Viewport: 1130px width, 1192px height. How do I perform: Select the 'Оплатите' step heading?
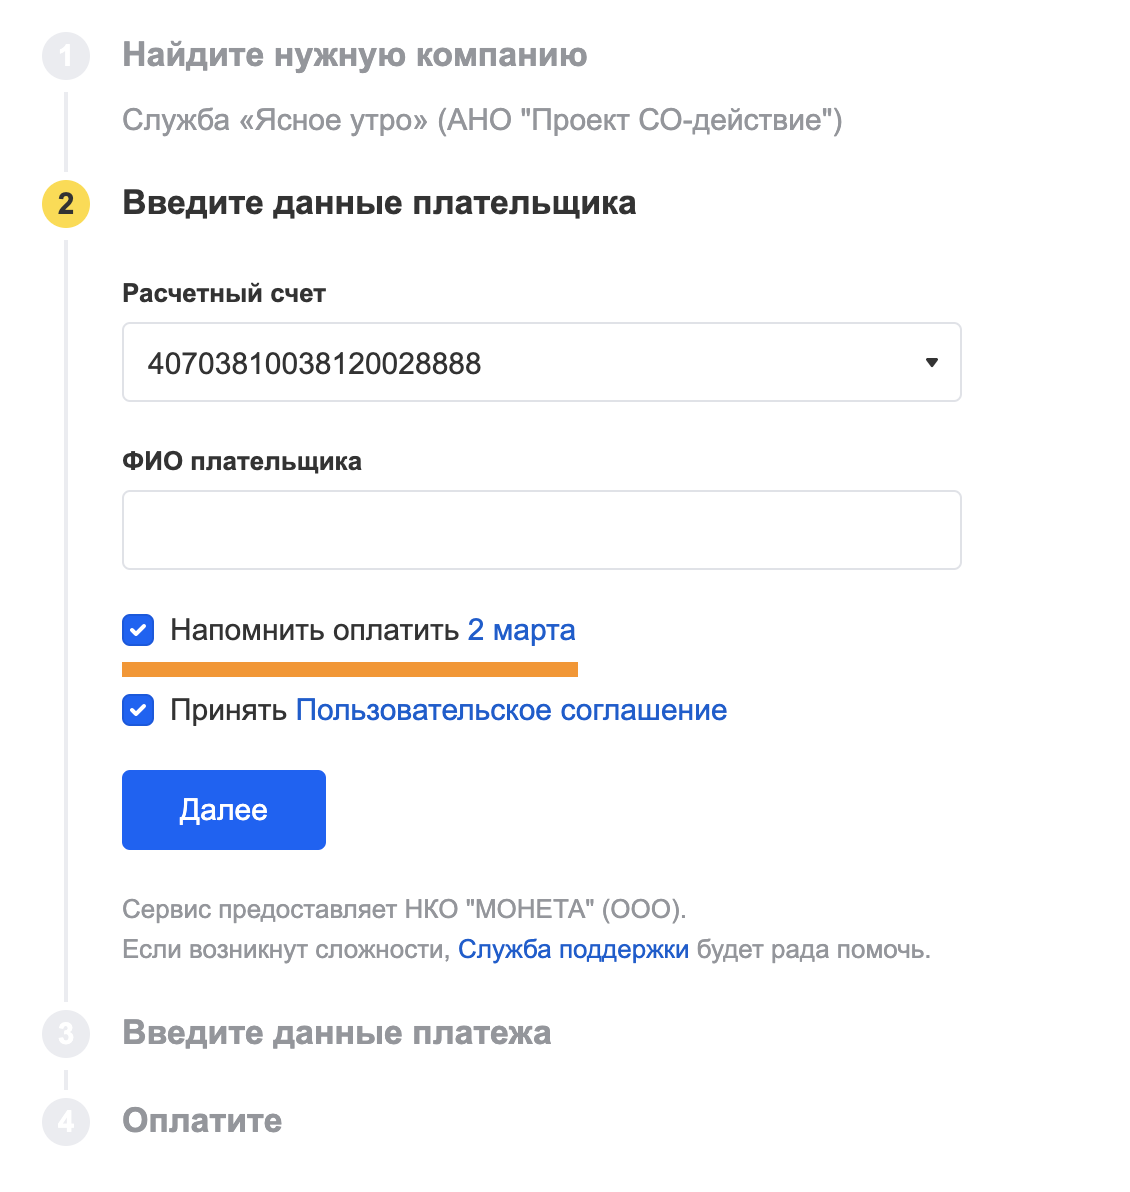point(202,1121)
